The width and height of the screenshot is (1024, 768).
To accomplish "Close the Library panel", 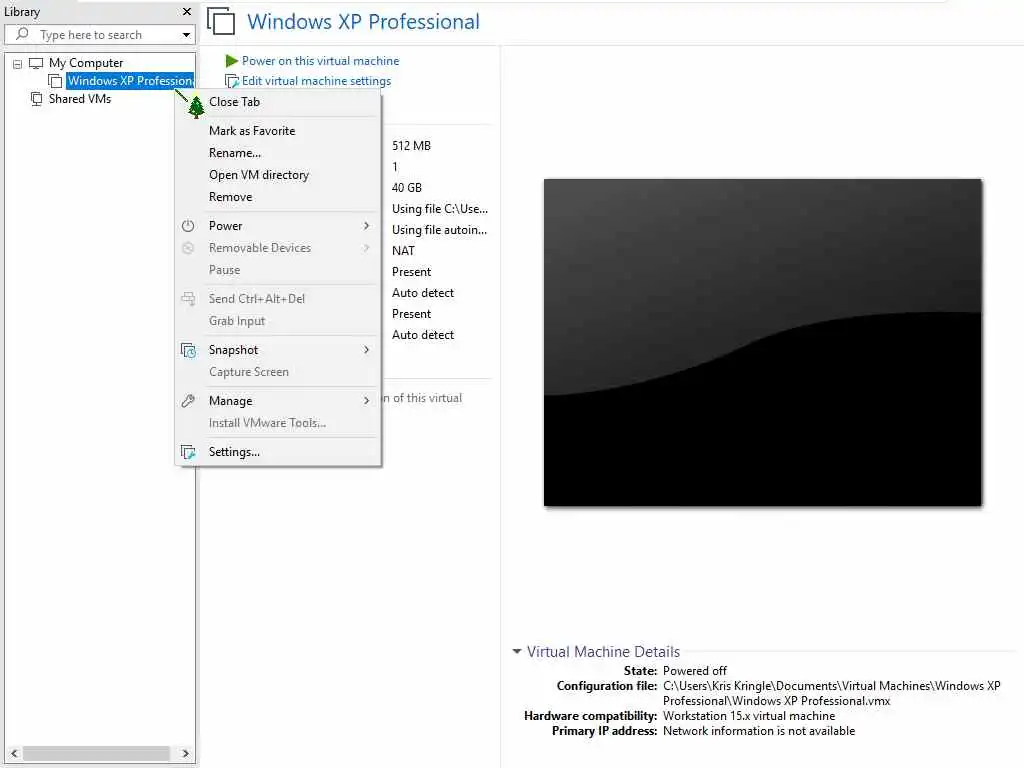I will click(187, 12).
